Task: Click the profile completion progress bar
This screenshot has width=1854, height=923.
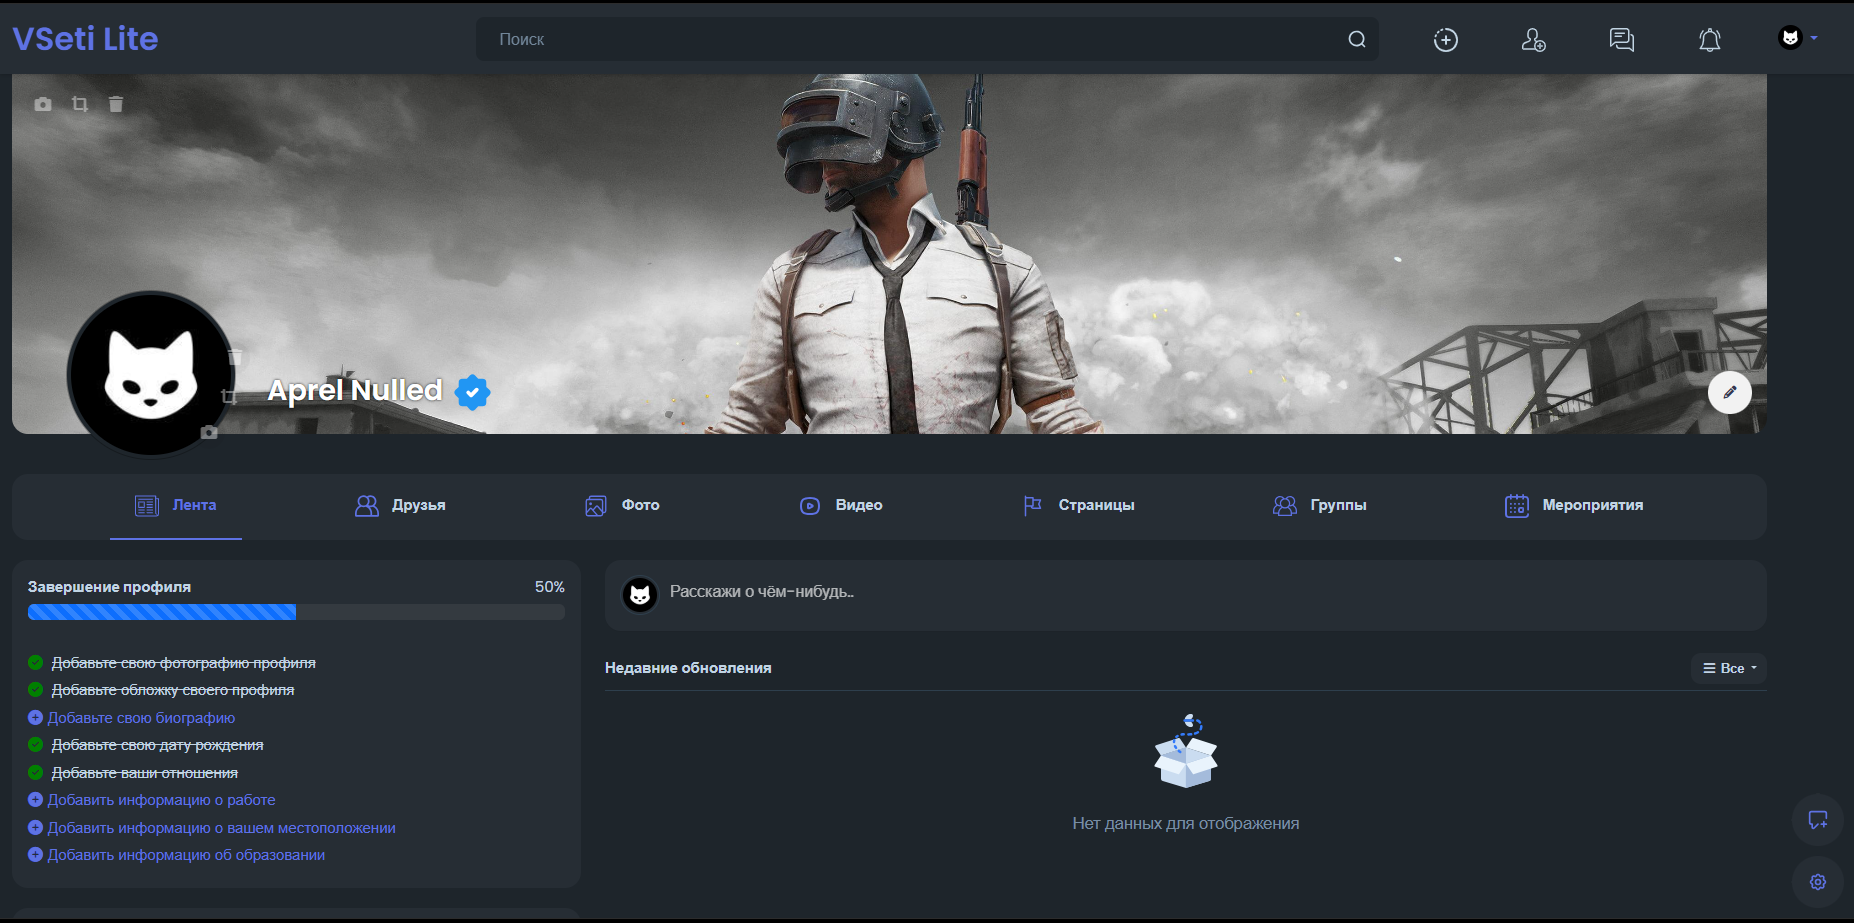Action: (296, 612)
